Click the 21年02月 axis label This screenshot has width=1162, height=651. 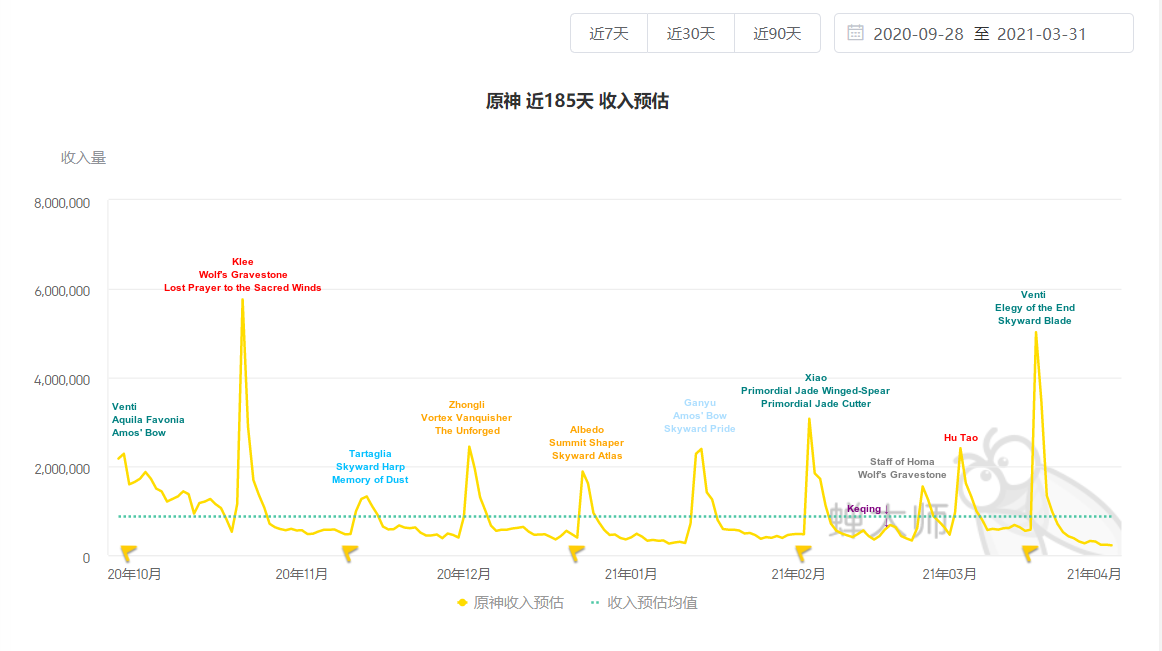coord(798,574)
